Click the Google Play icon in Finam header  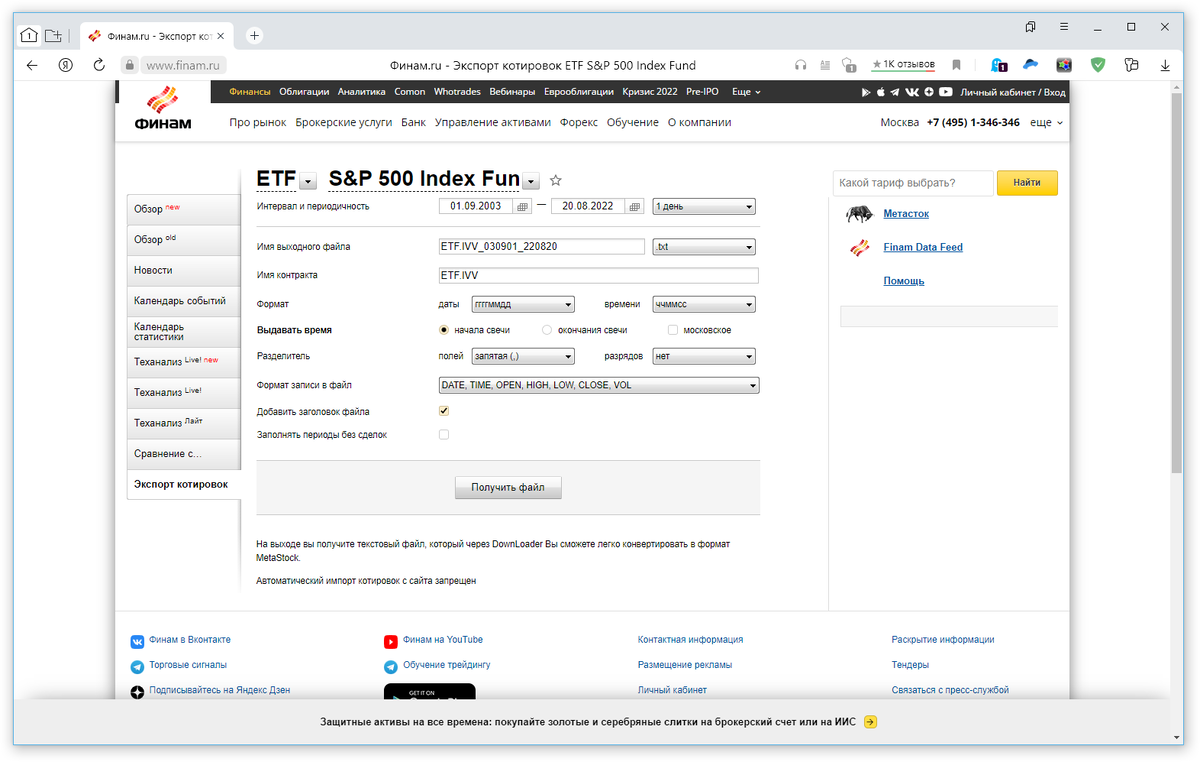[x=867, y=92]
